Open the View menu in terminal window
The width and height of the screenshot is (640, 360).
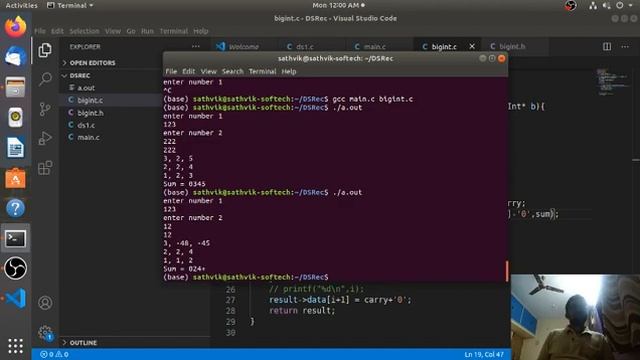(x=209, y=71)
